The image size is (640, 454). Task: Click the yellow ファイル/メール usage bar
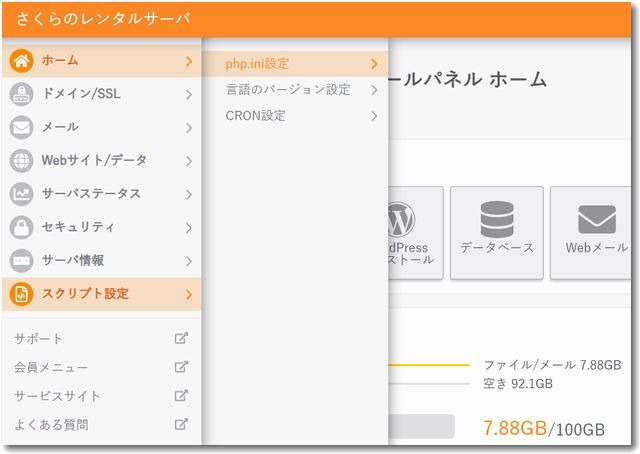(429, 365)
